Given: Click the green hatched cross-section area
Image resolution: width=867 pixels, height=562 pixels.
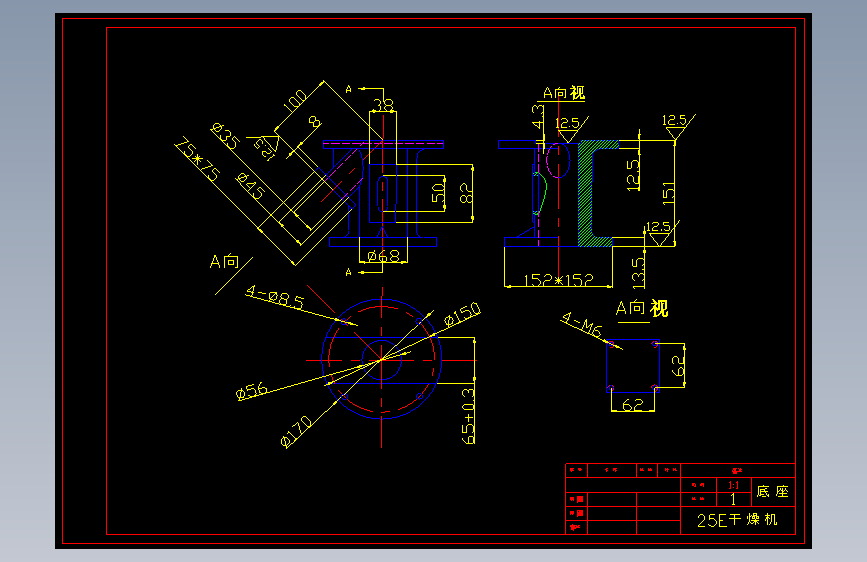Looking at the screenshot, I should (586, 194).
